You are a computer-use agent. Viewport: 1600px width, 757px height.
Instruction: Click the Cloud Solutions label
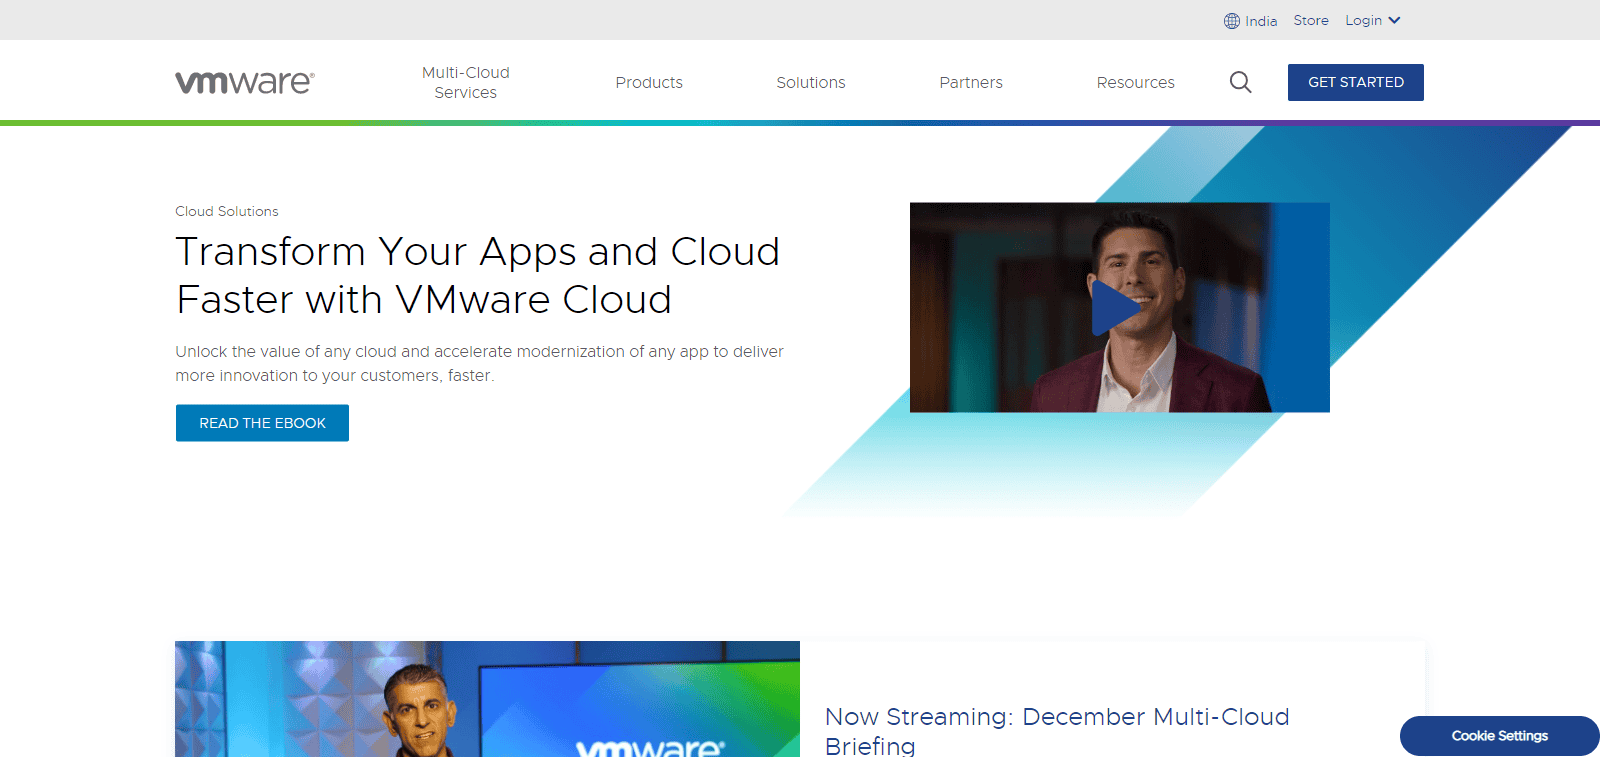coord(227,211)
